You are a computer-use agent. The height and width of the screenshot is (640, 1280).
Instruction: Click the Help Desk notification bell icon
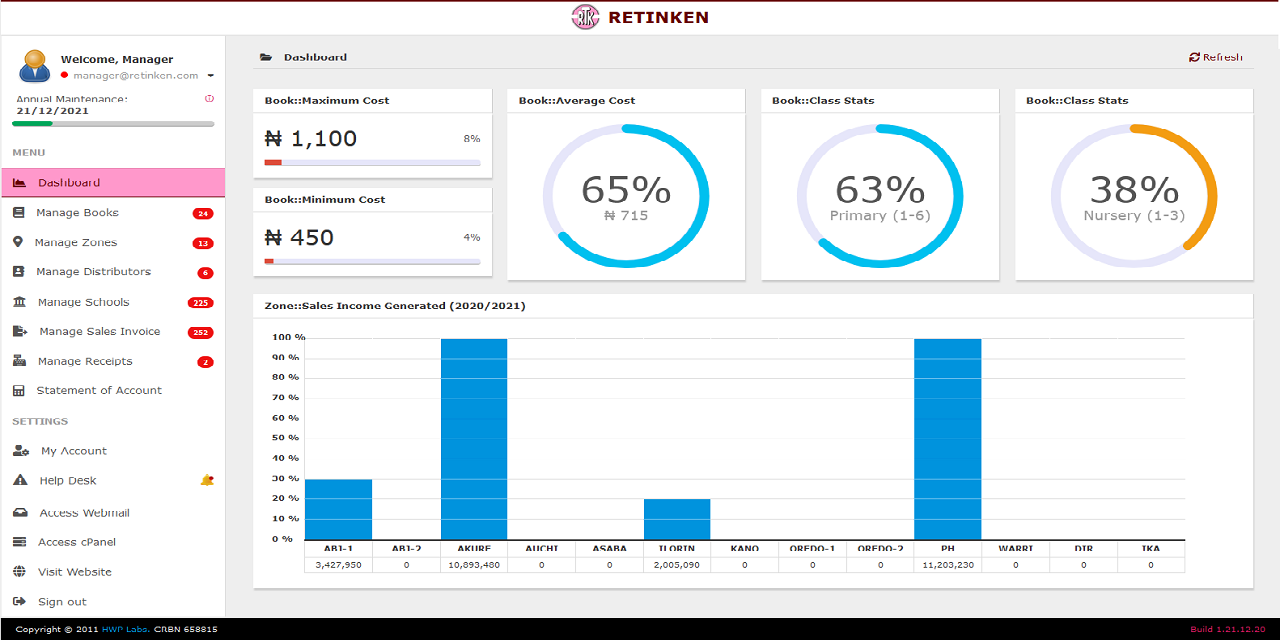(x=207, y=480)
